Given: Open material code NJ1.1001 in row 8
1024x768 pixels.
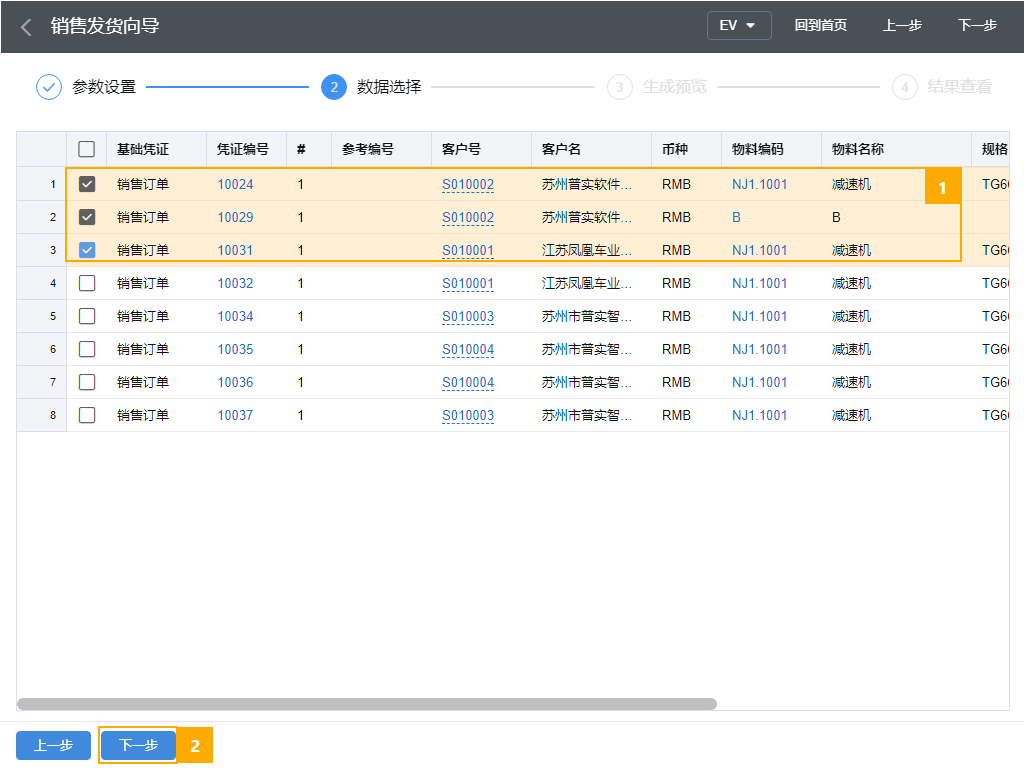Looking at the screenshot, I should click(760, 415).
